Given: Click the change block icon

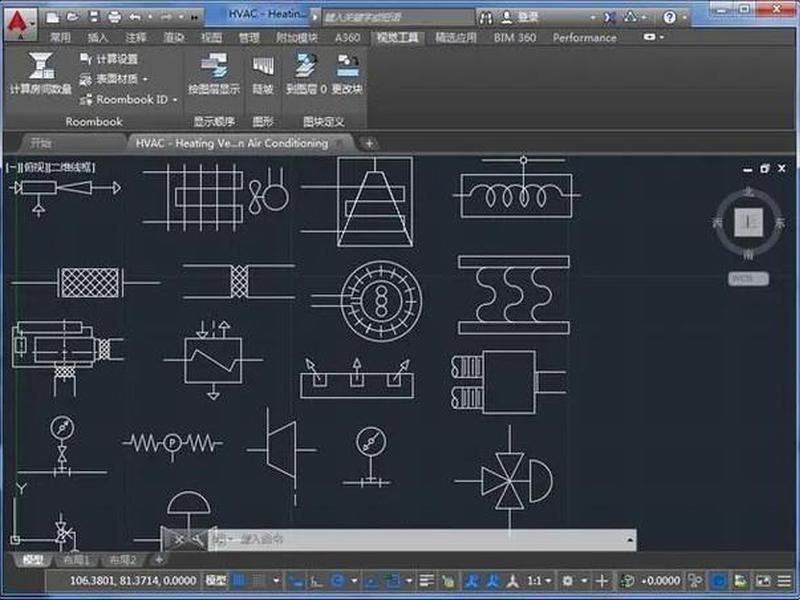Looking at the screenshot, I should coord(347,65).
